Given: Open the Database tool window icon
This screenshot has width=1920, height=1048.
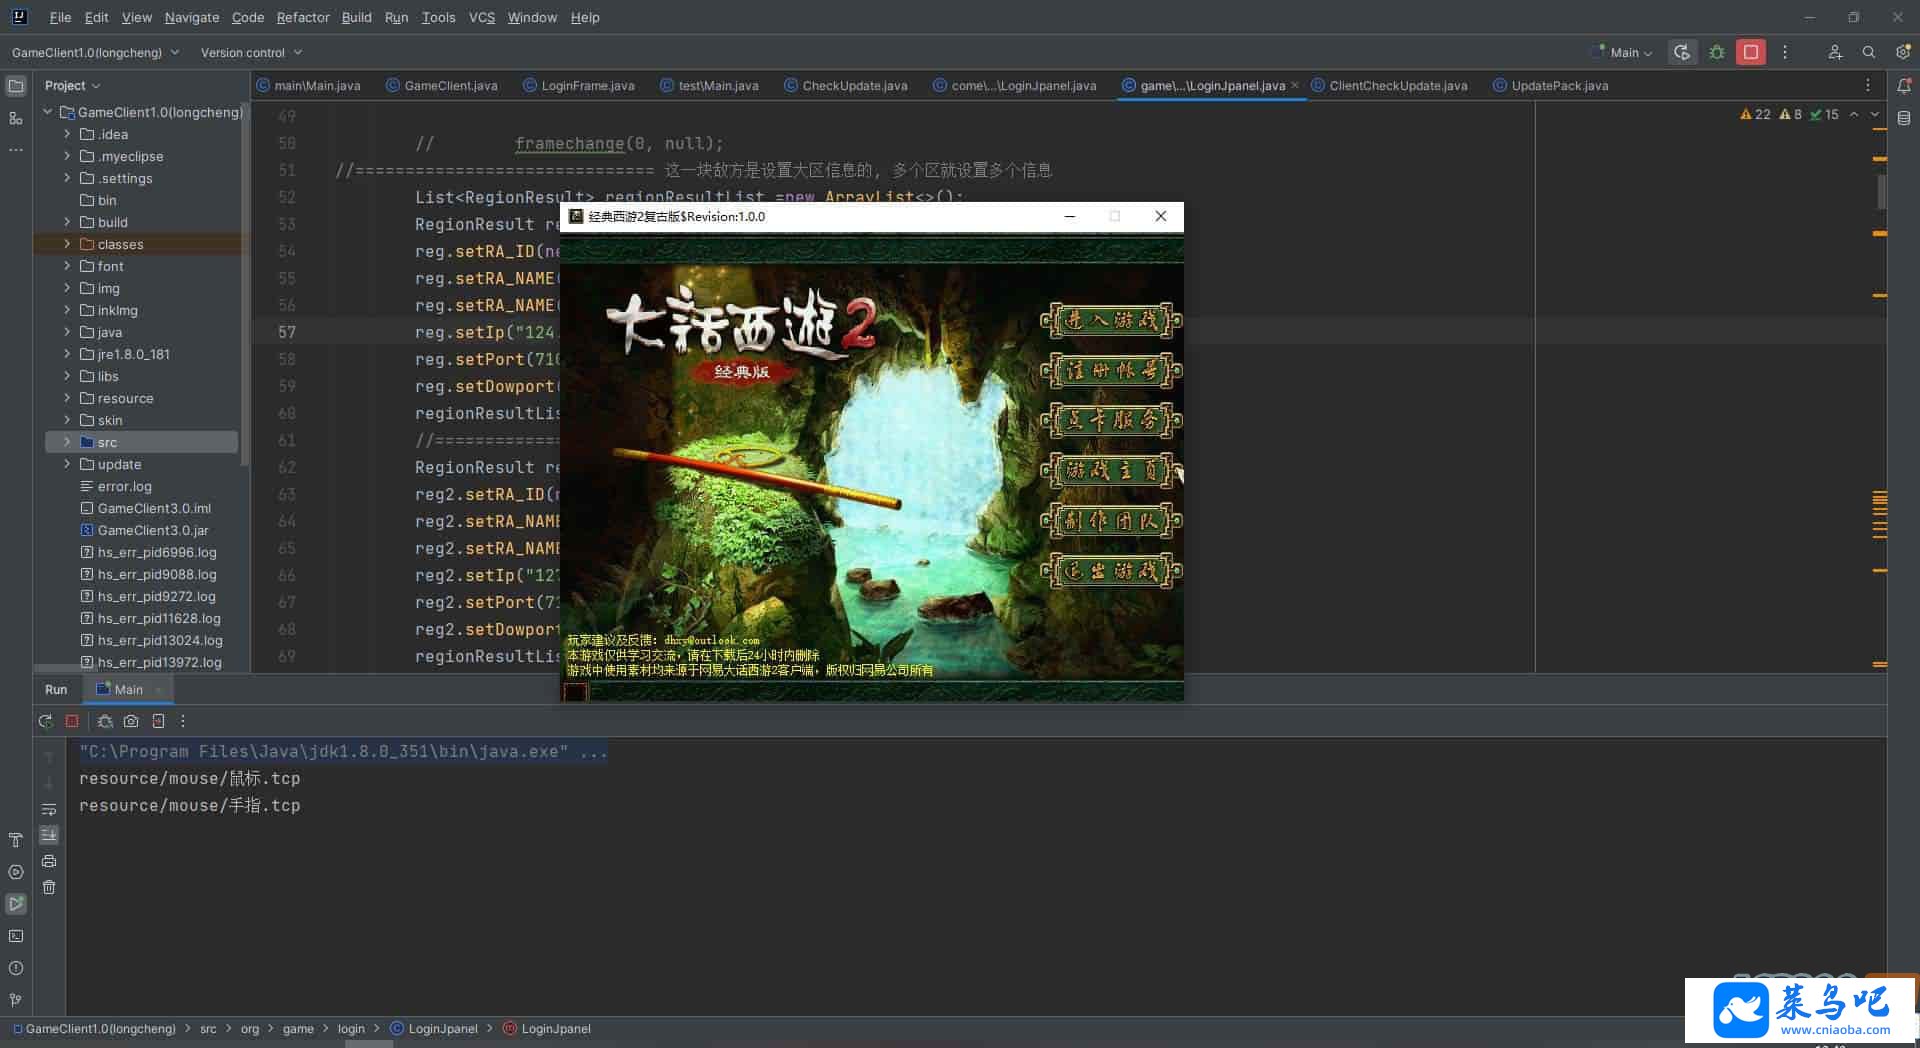Looking at the screenshot, I should (x=1904, y=118).
